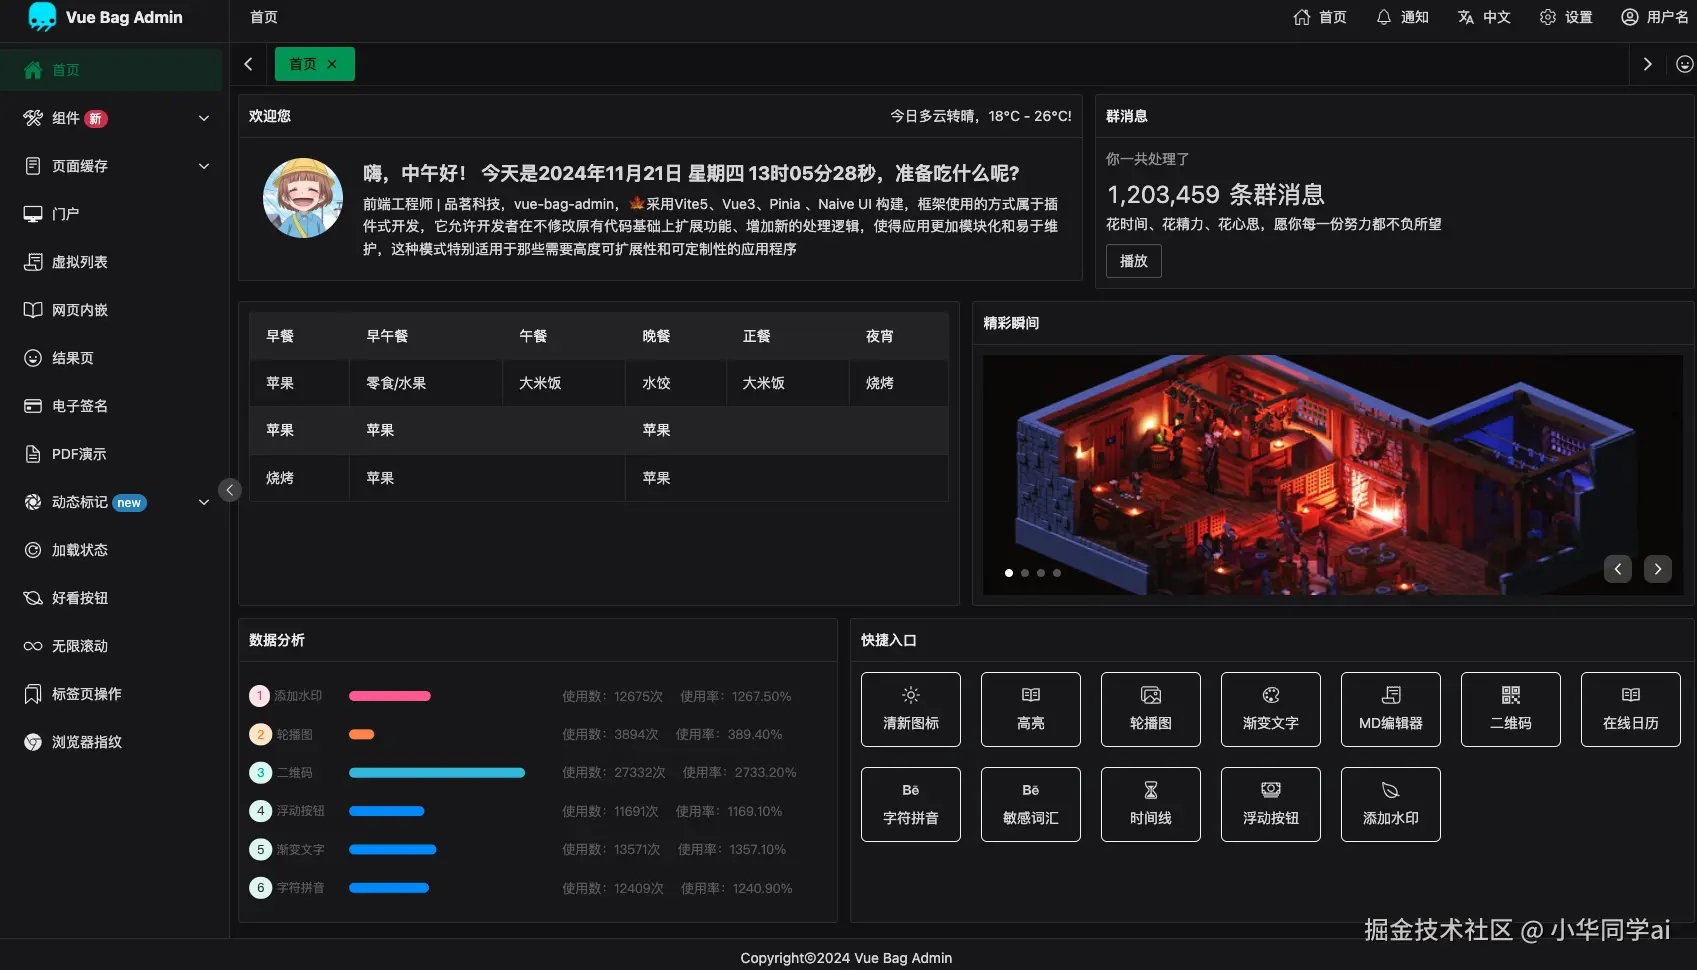Click the weather text 今日多云转晴
The height and width of the screenshot is (970, 1697).
click(981, 116)
